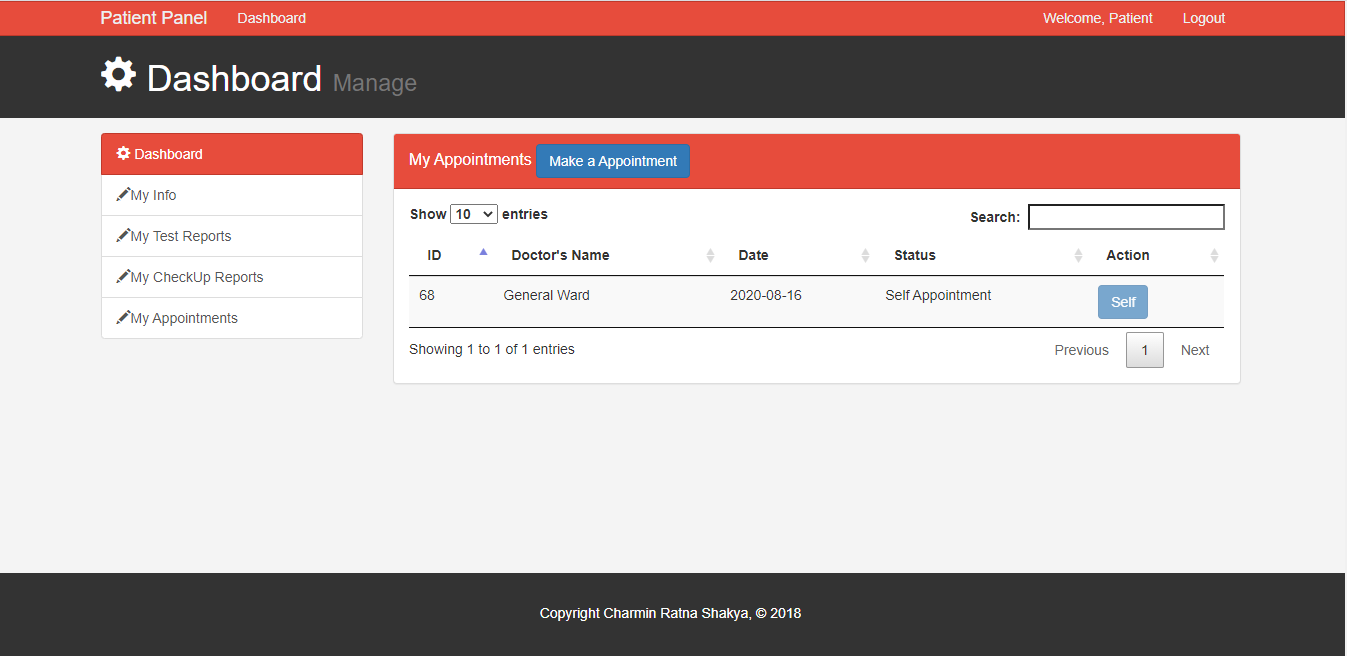Viewport: 1347px width, 656px height.
Task: Click the gear icon in sidebar Dashboard item
Action: click(x=123, y=154)
